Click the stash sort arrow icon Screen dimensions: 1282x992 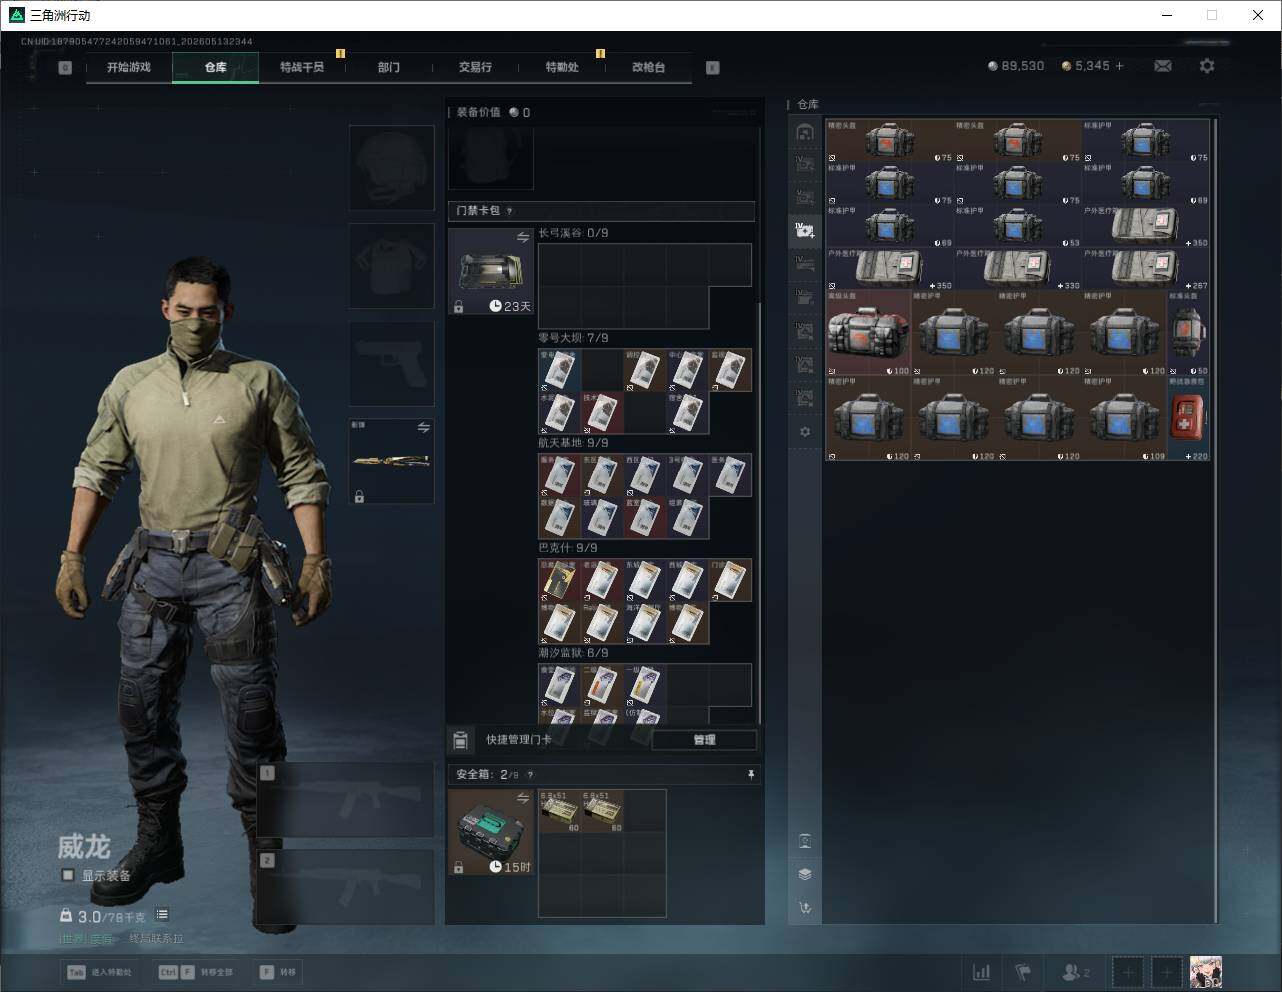[805, 908]
